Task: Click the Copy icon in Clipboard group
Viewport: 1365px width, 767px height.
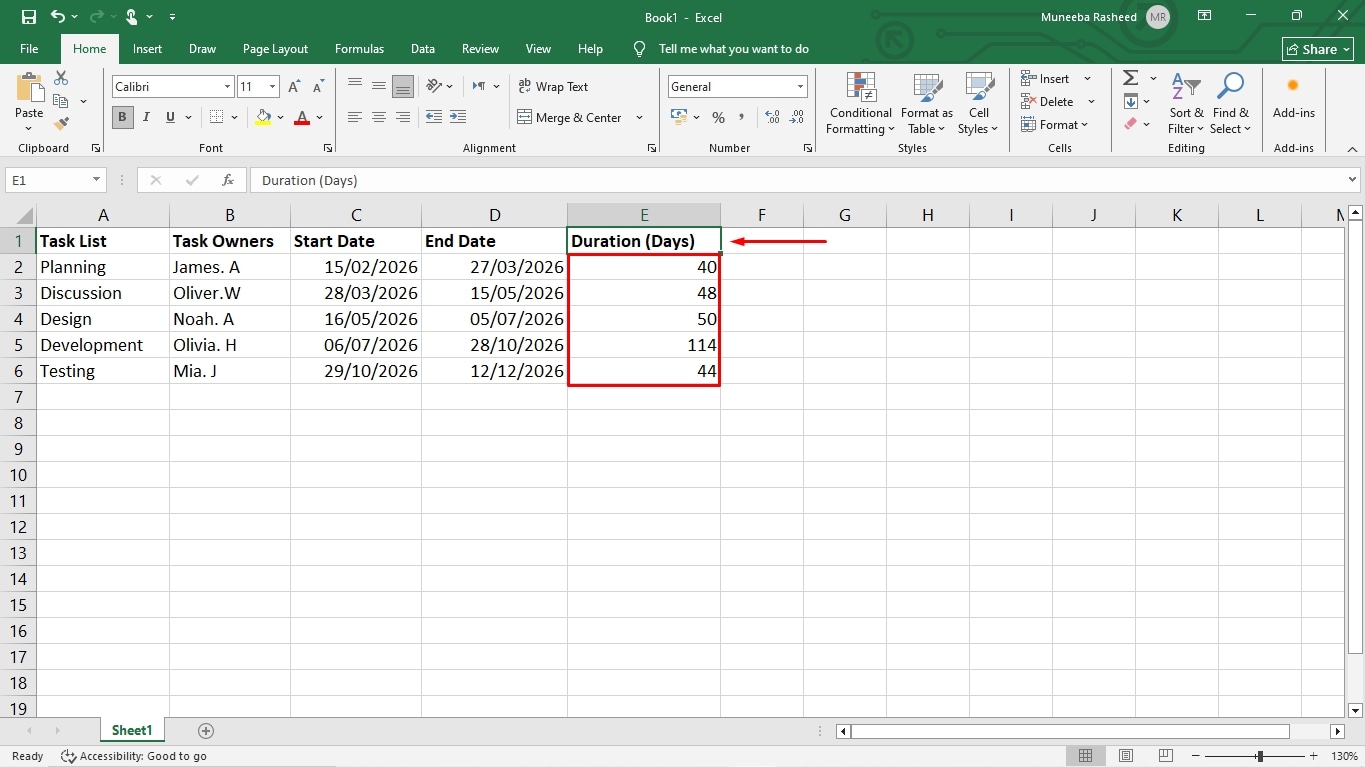Action: point(61,101)
